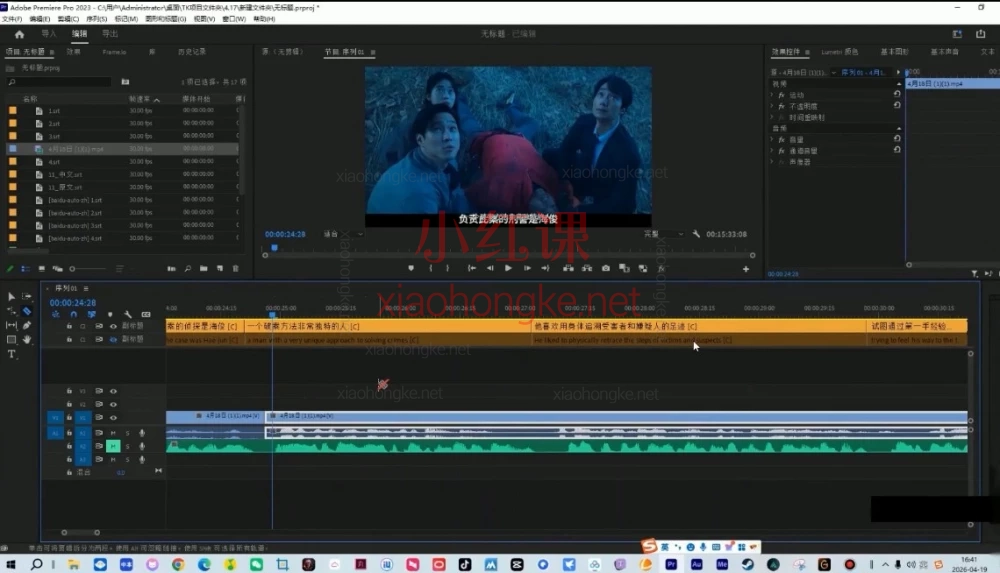The width and height of the screenshot is (1000, 573).
Task: Click the Lift button in Program monitor
Action: click(x=568, y=269)
